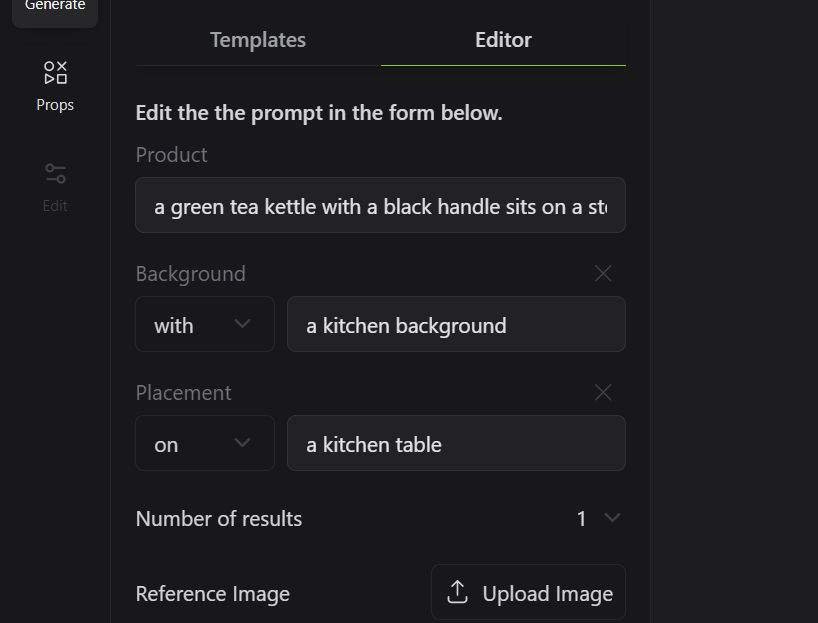Click the 'Reference Image' label
This screenshot has height=623, width=818.
click(213, 593)
